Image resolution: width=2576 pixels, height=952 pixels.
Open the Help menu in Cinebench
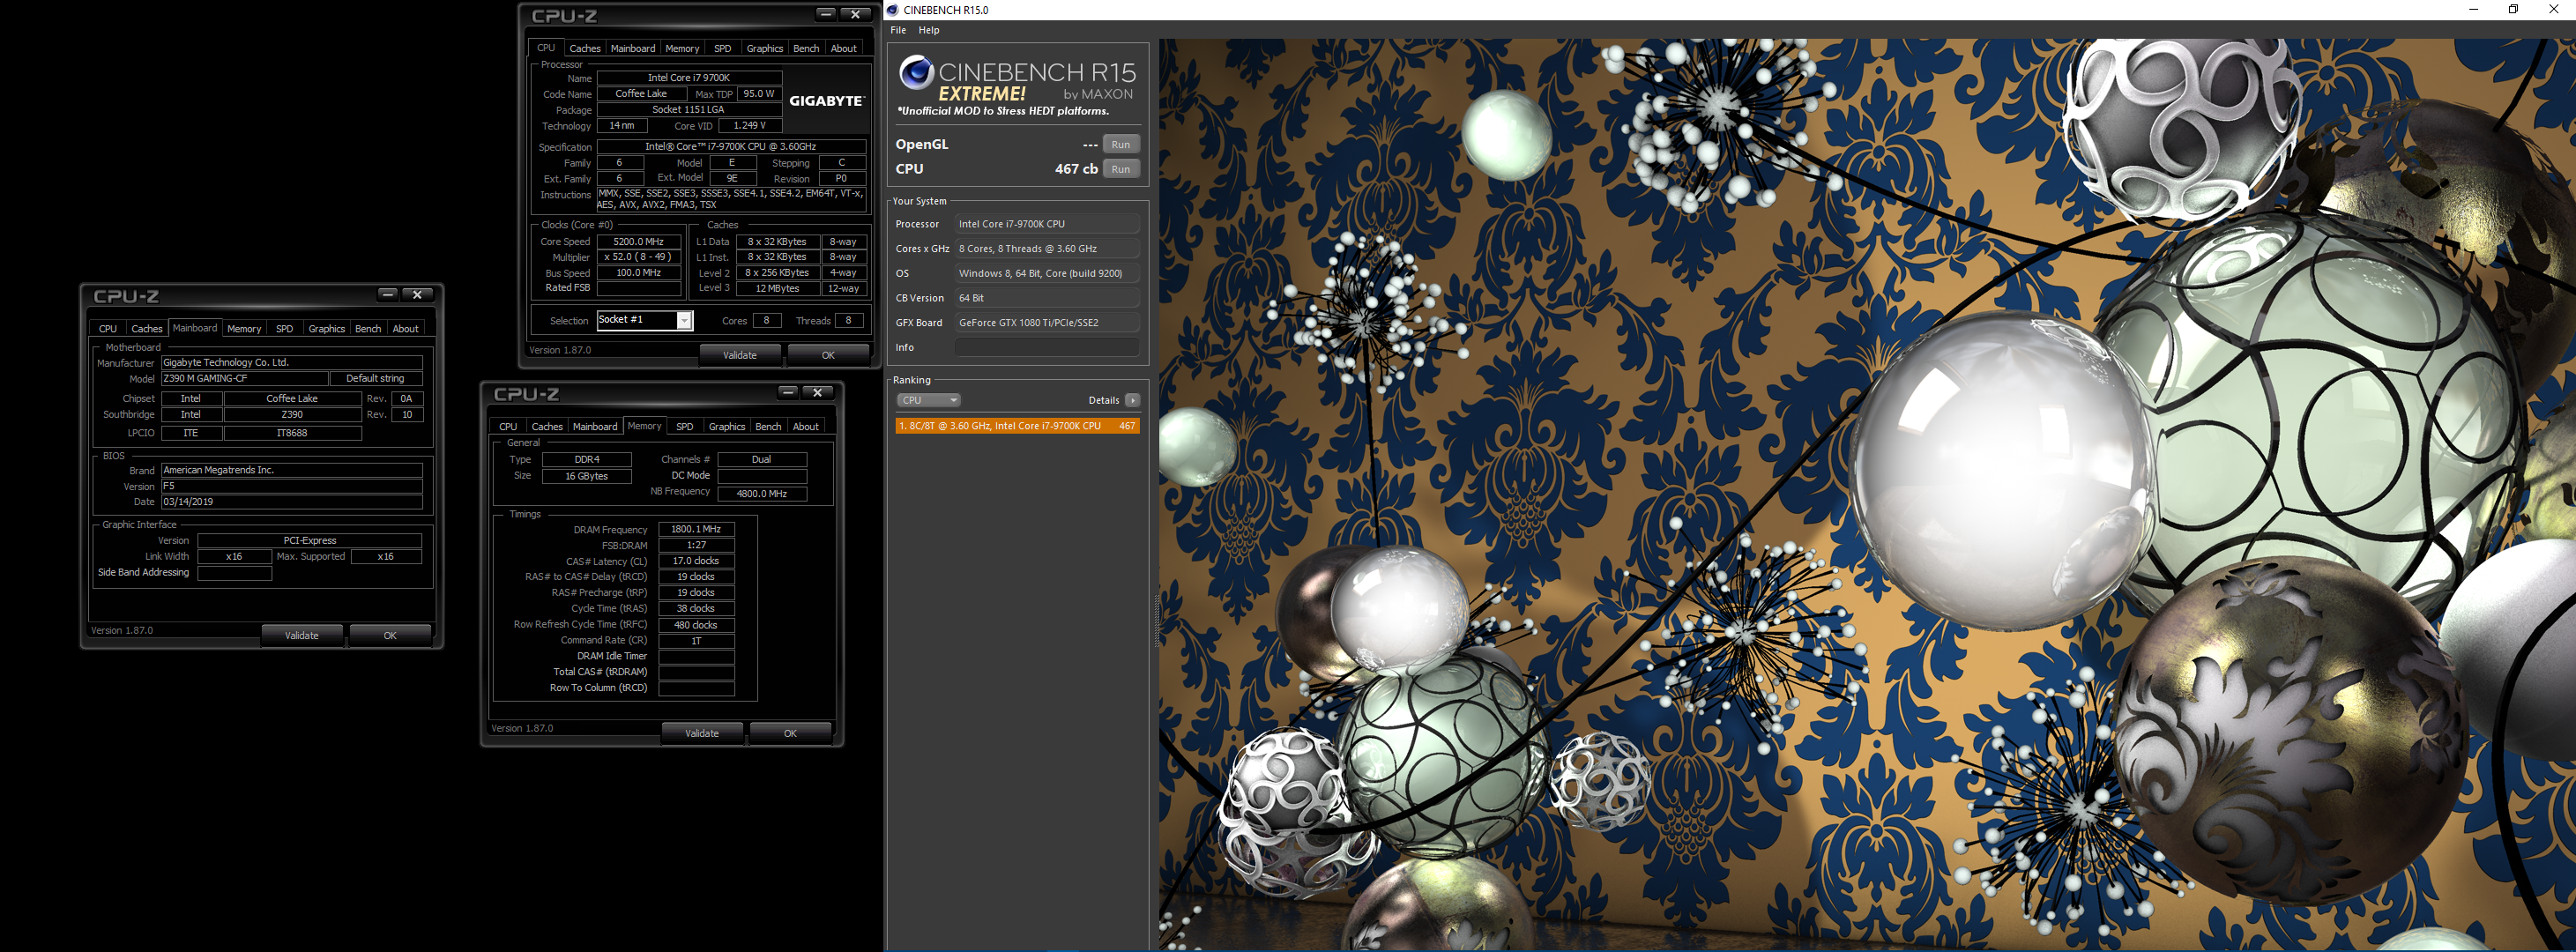pos(929,30)
